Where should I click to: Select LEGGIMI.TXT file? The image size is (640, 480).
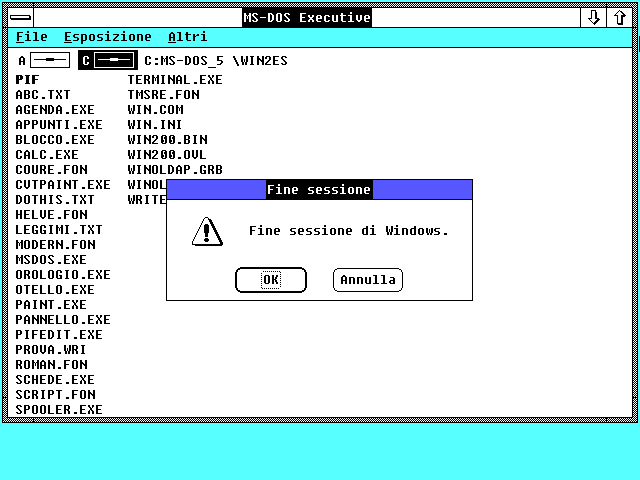tap(59, 230)
